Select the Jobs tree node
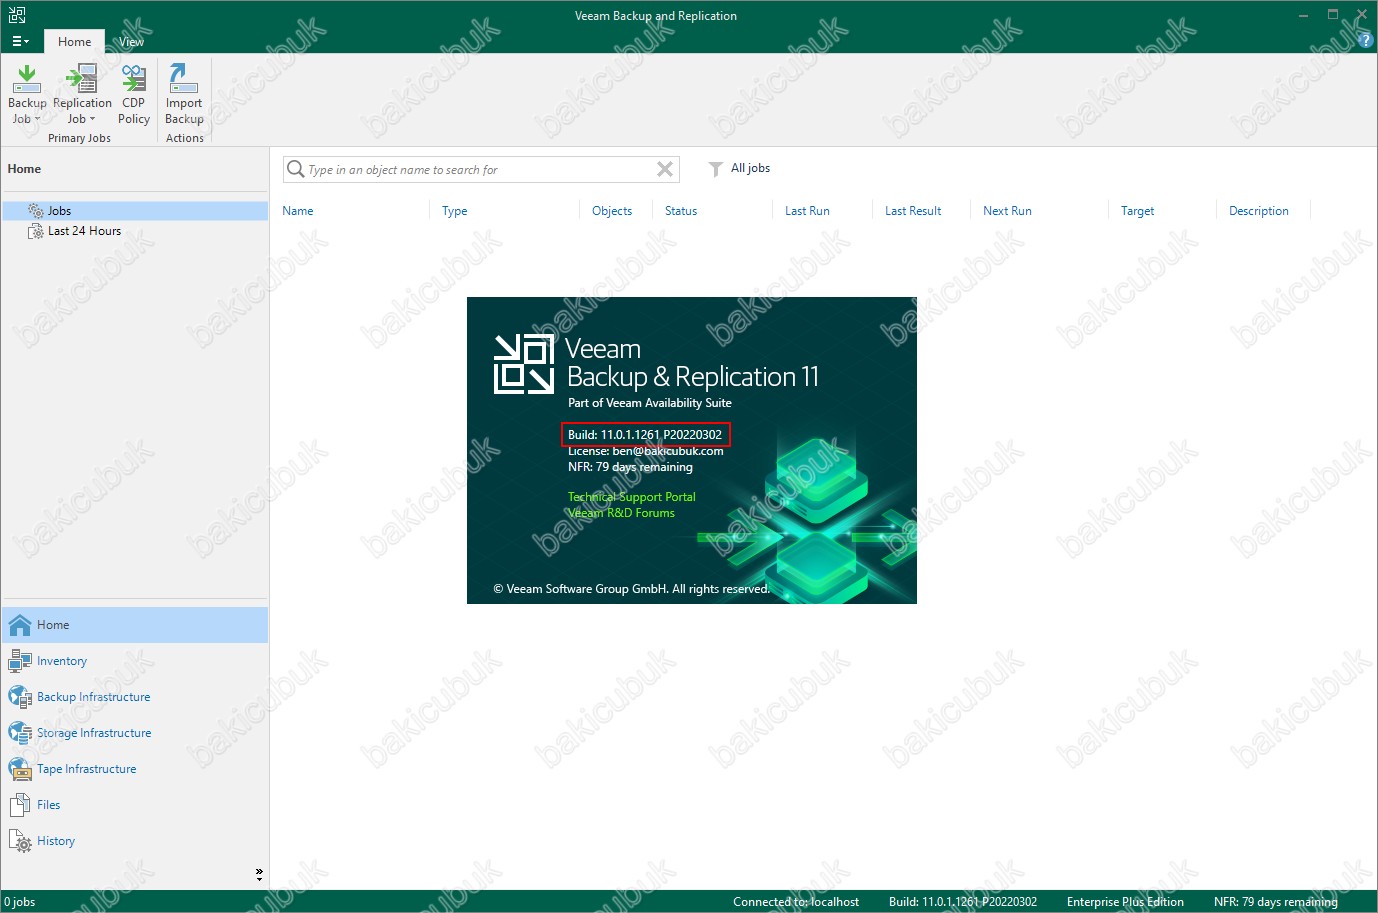This screenshot has height=913, width=1378. click(135, 211)
